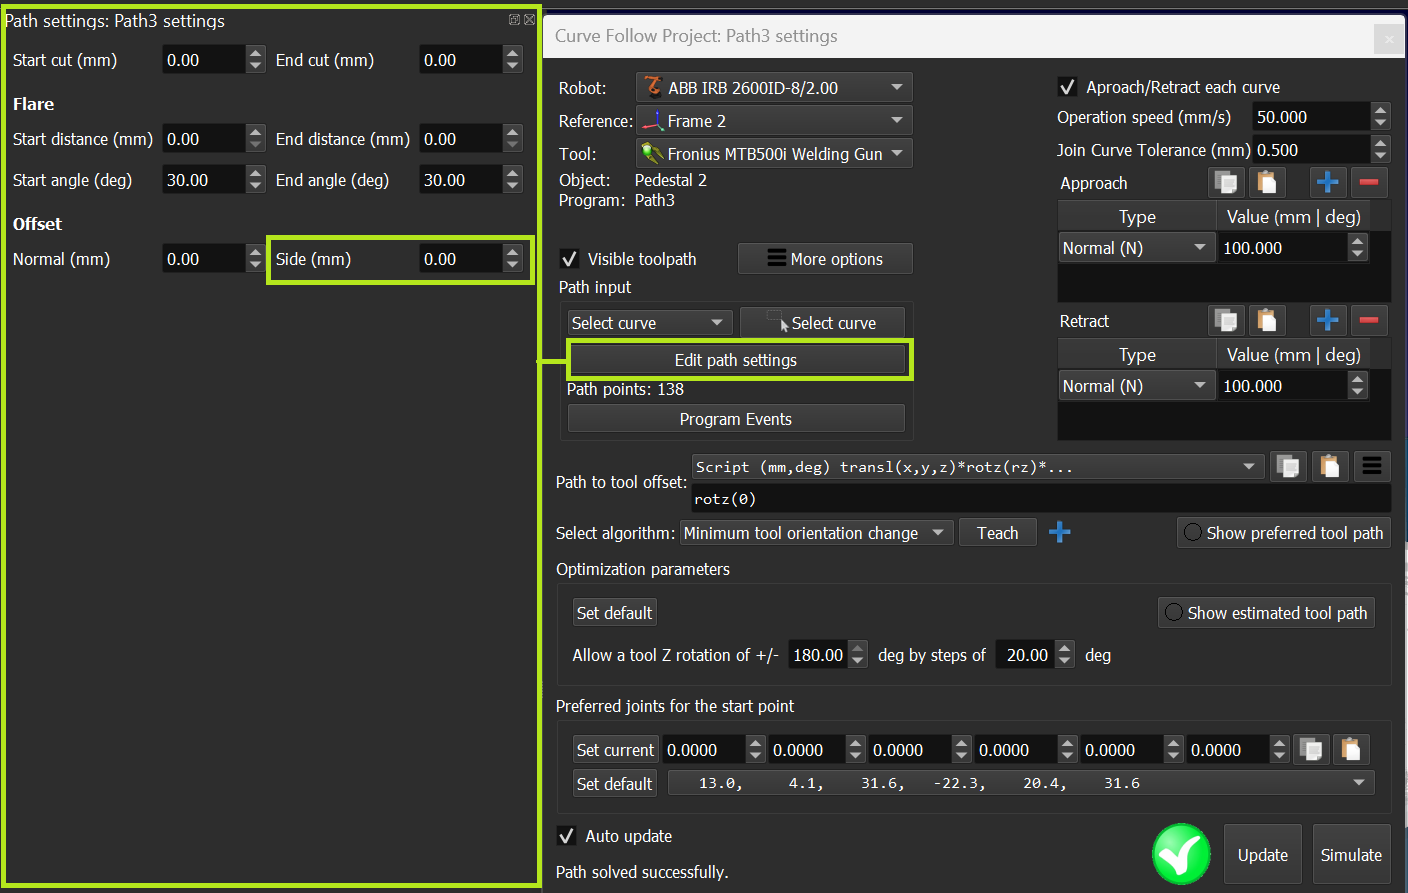Select Show preferred tool path radio button
The image size is (1408, 893).
[x=1192, y=533]
